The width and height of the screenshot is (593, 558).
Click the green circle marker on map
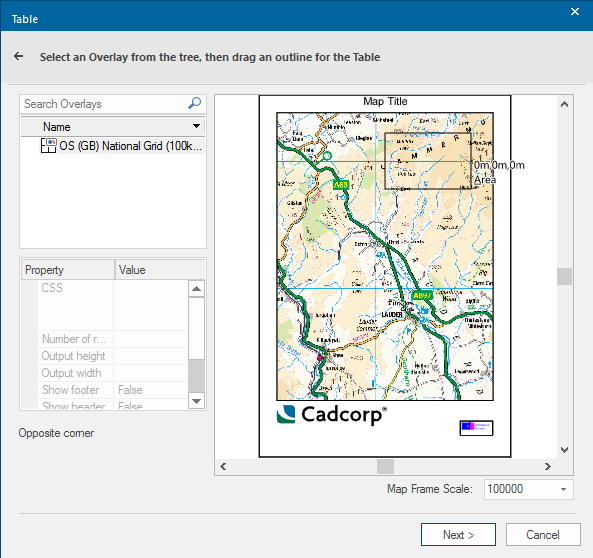327,155
